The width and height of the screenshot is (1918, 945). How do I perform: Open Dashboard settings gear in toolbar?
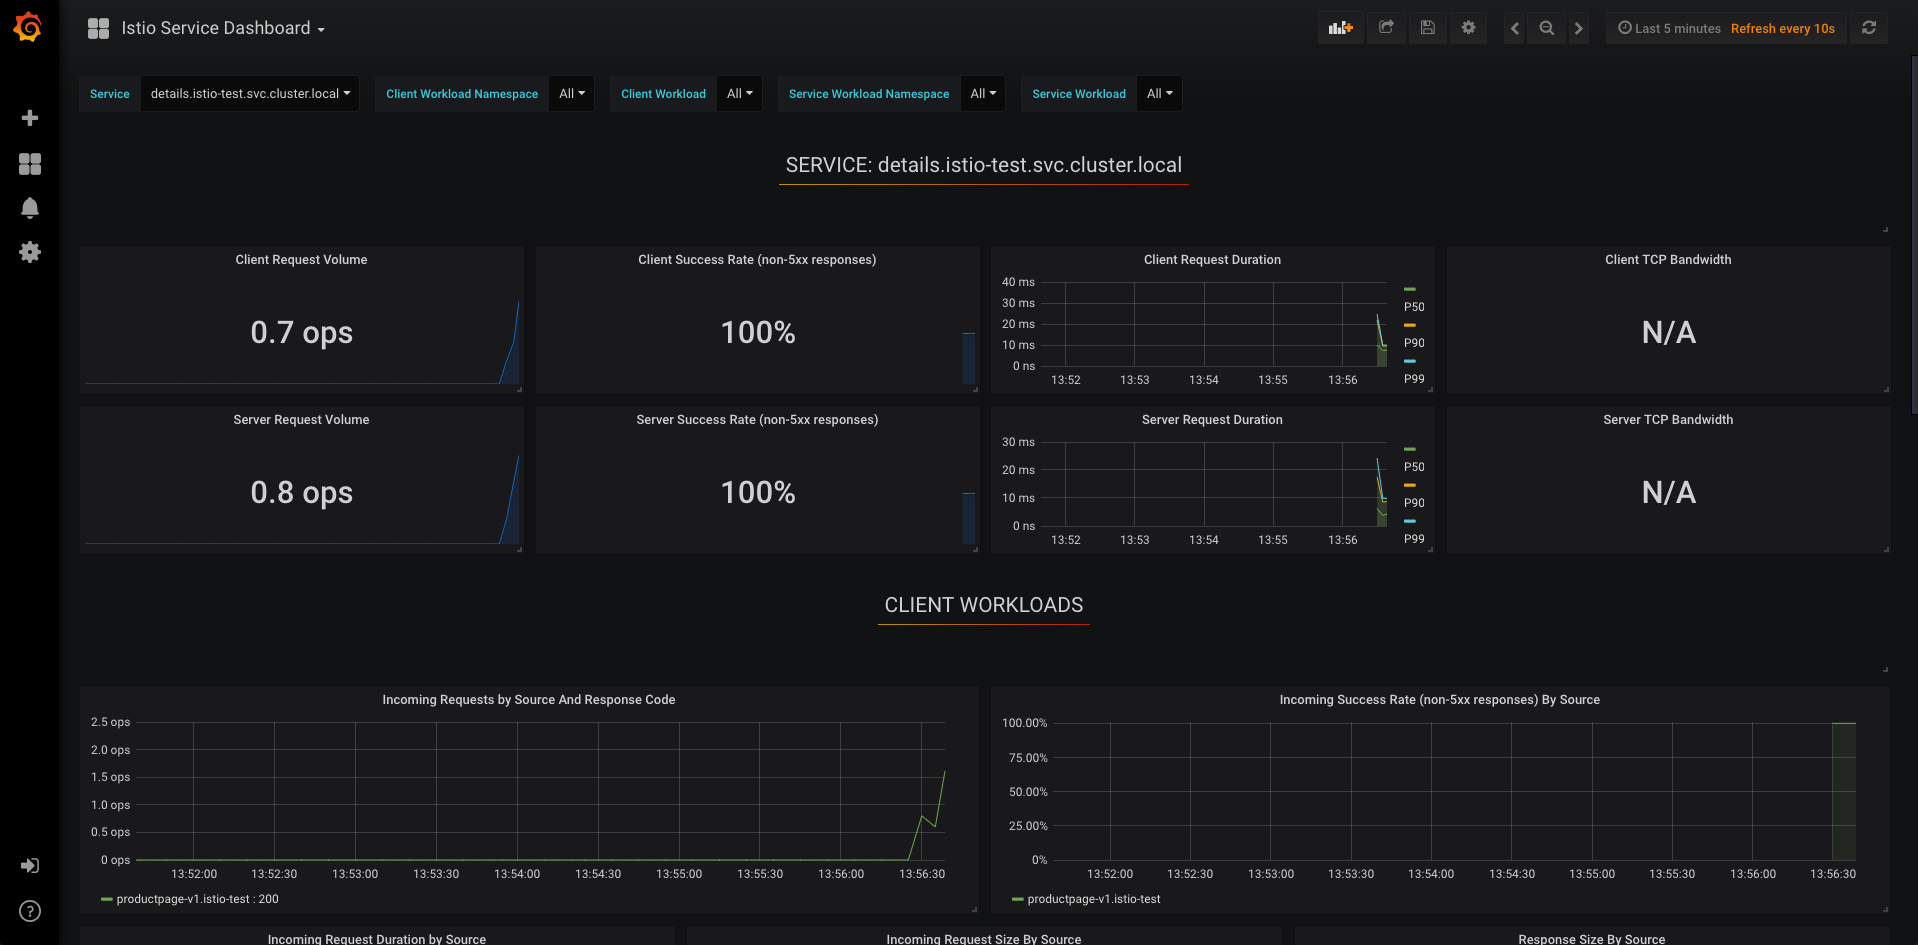click(1469, 28)
